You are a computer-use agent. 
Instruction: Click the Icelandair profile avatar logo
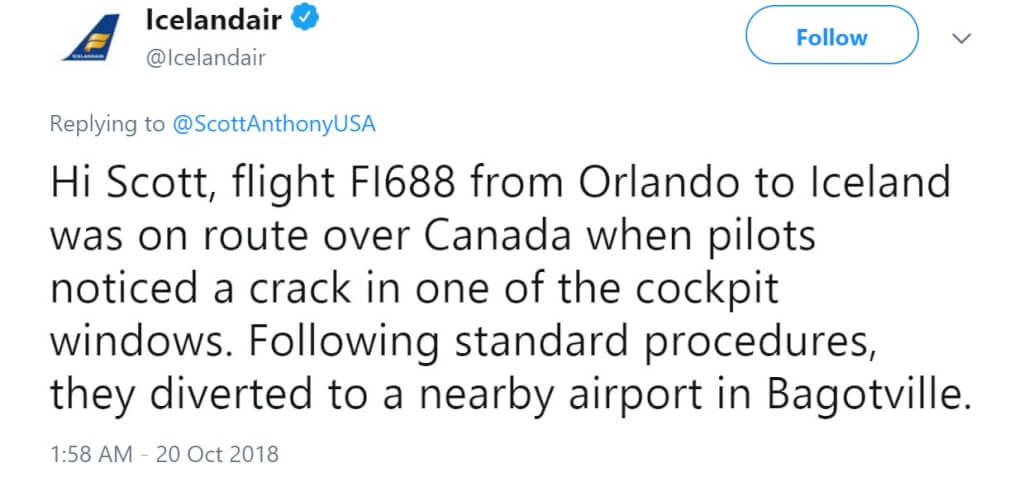88,38
